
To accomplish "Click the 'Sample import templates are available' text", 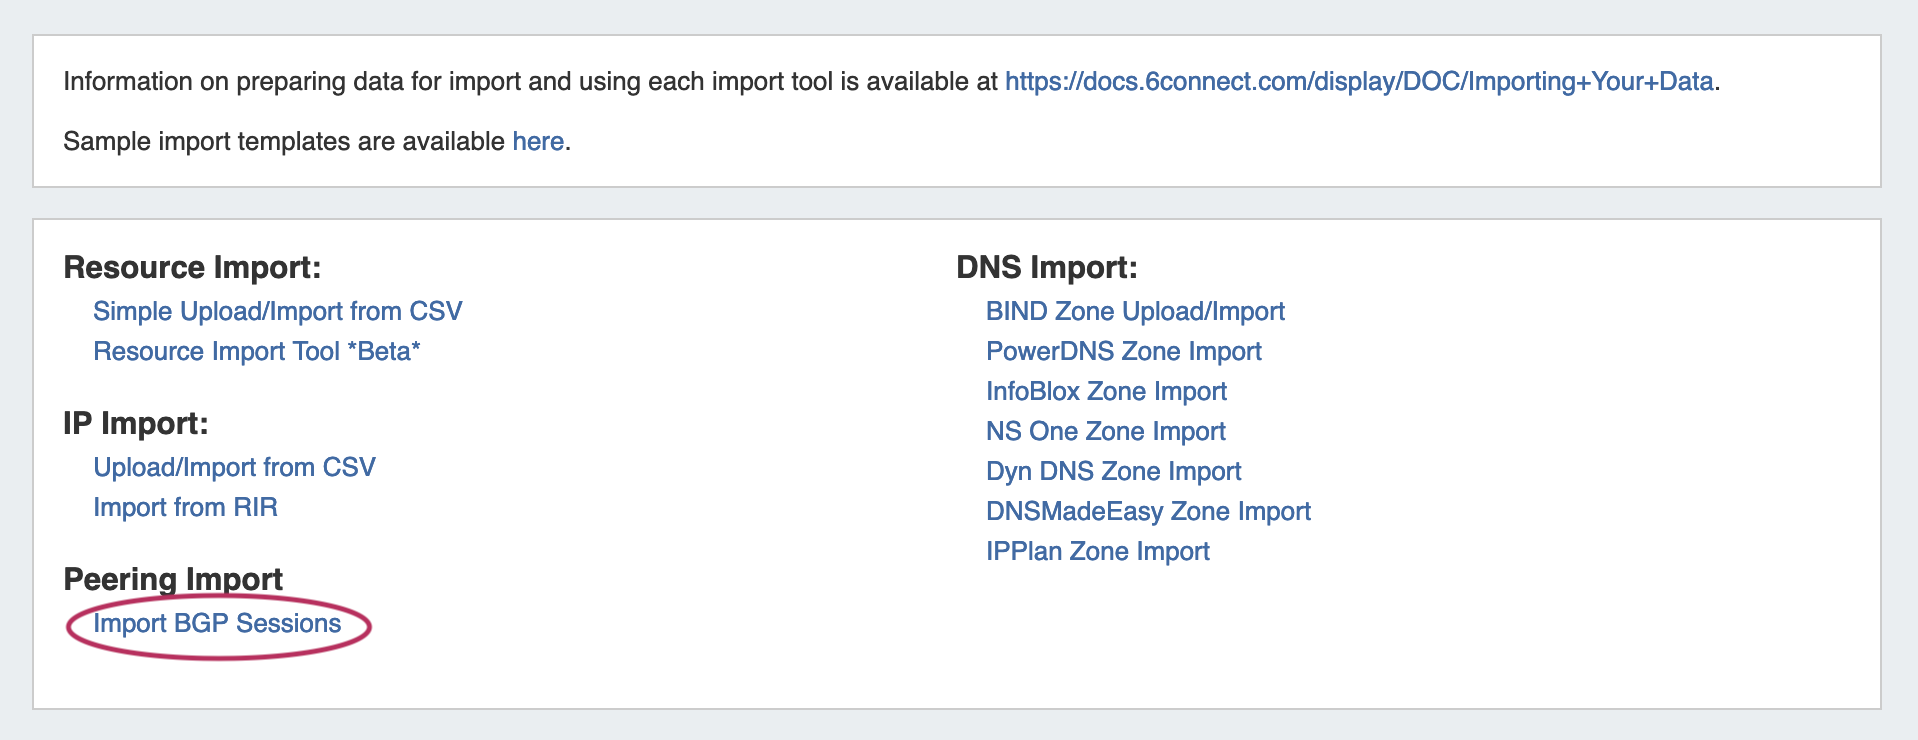I will click(284, 141).
